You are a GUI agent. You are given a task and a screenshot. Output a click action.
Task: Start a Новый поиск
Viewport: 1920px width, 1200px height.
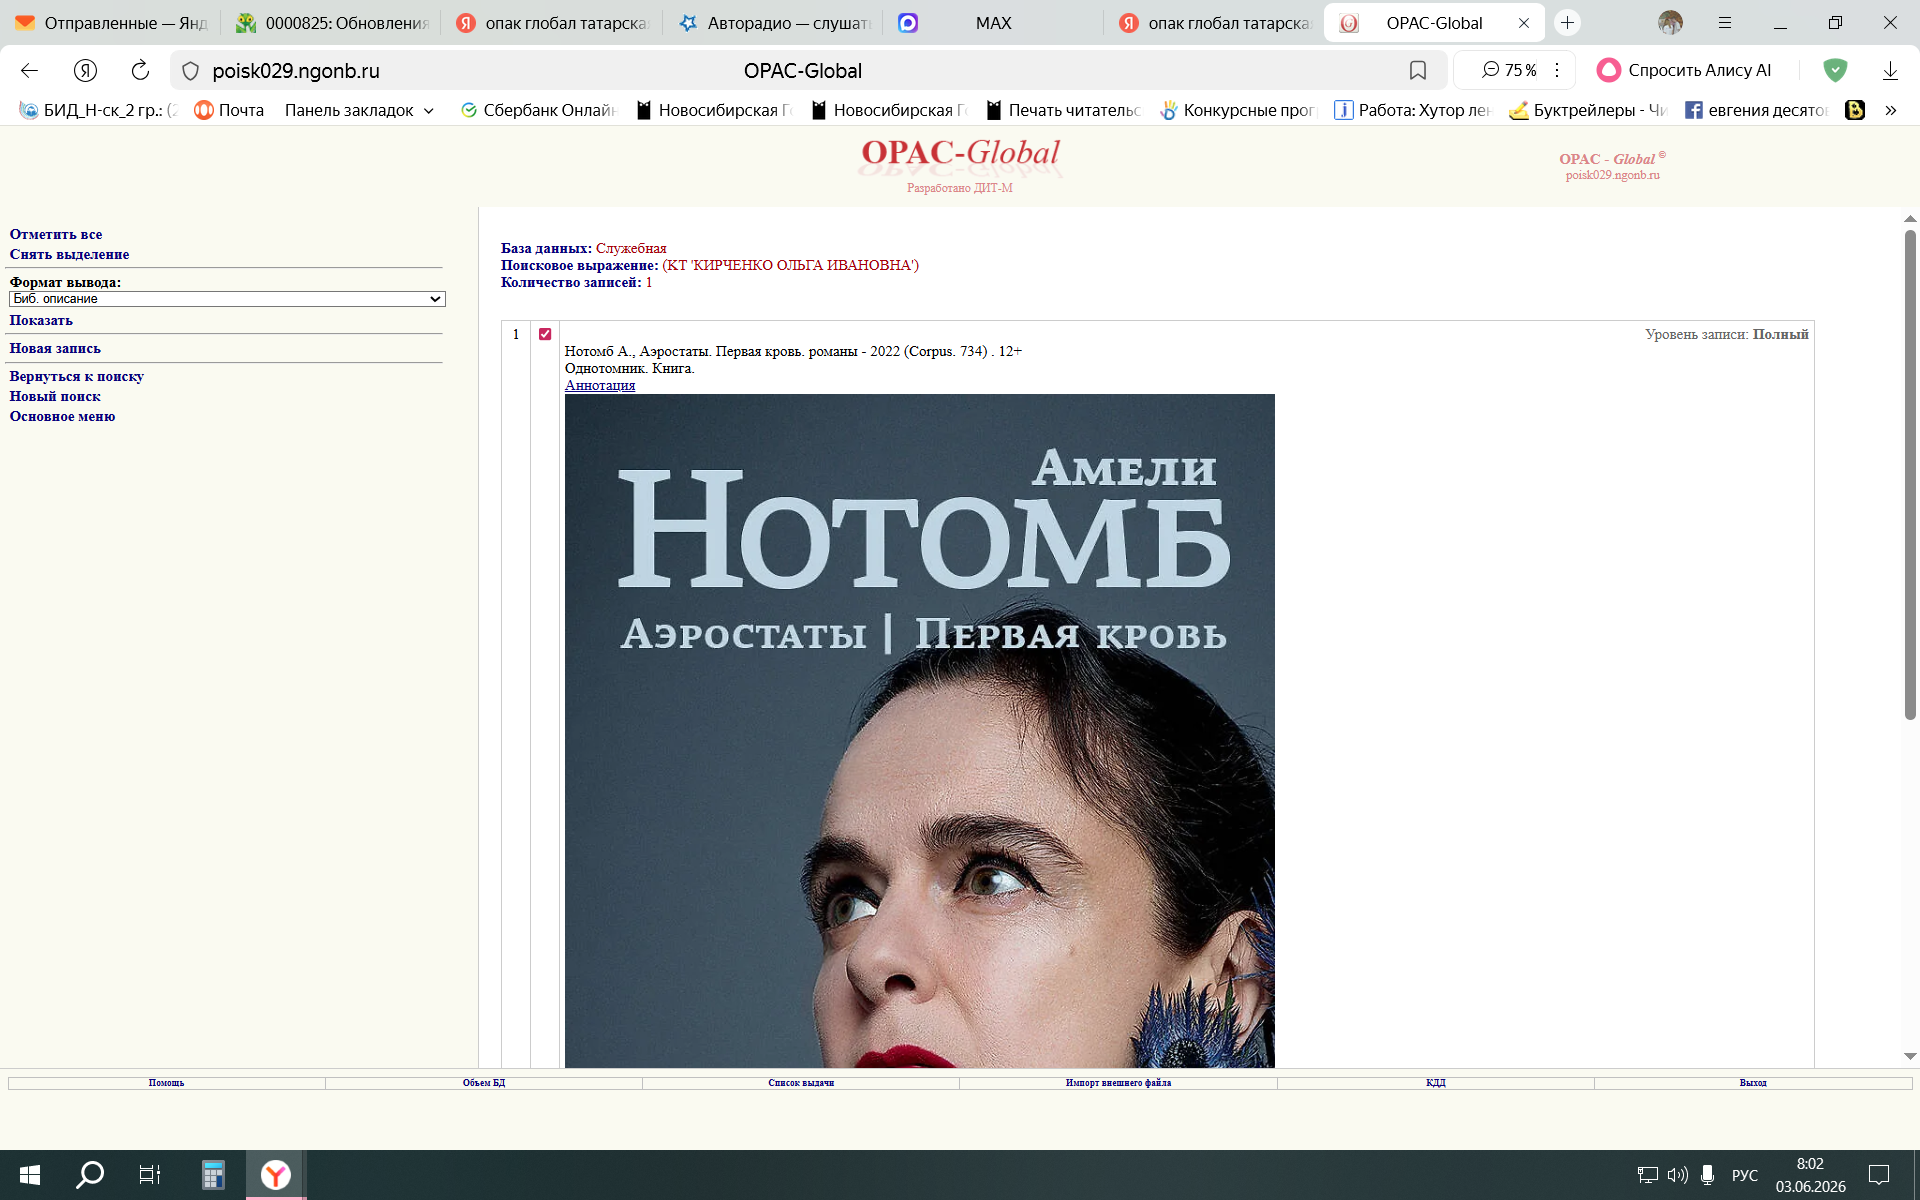(x=55, y=396)
